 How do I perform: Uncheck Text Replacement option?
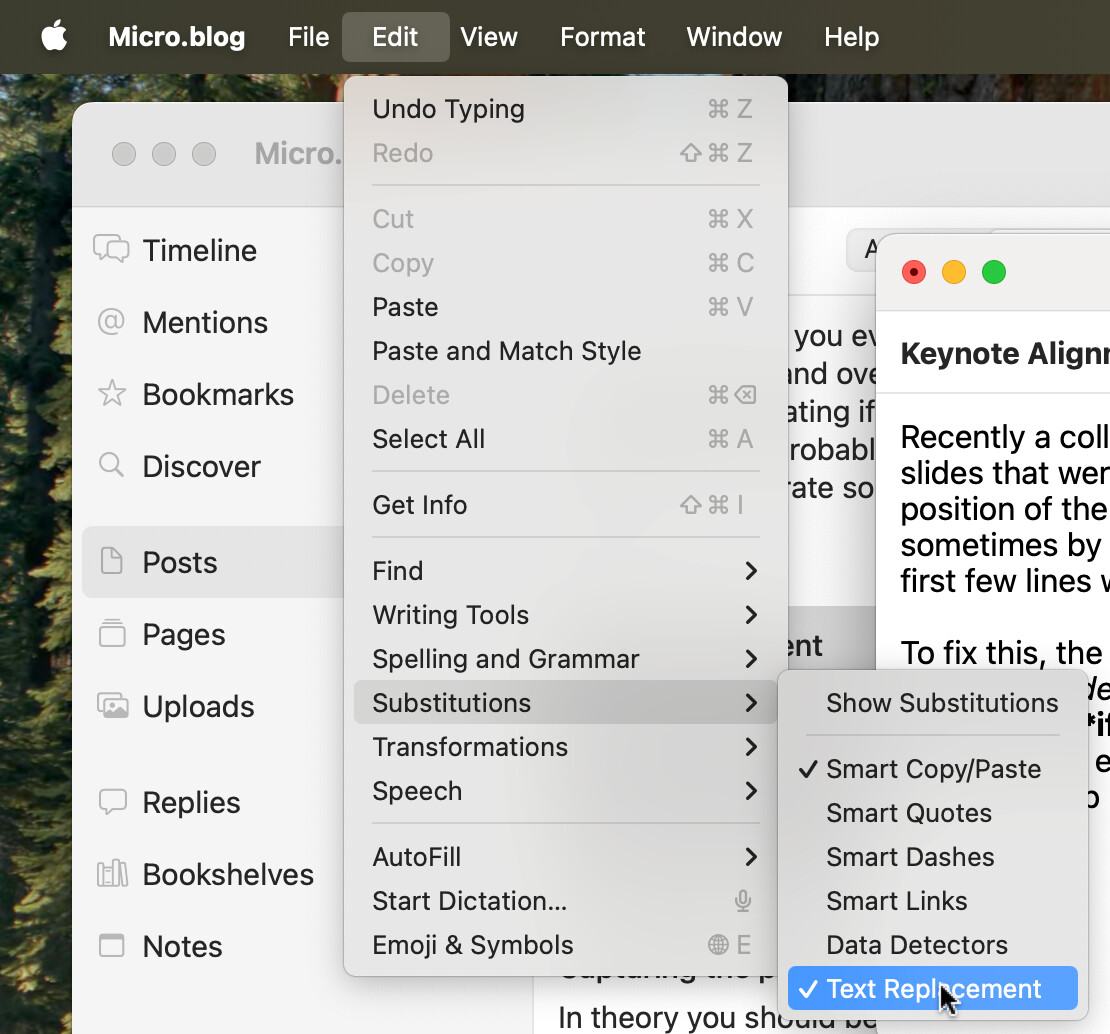click(933, 989)
